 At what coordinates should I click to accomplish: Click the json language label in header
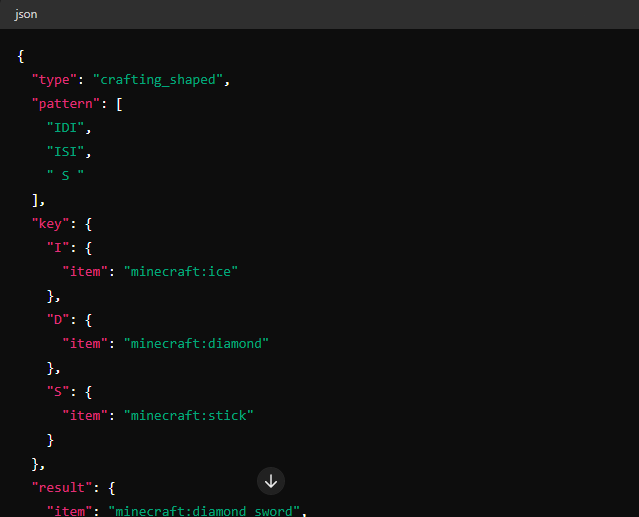(x=25, y=15)
